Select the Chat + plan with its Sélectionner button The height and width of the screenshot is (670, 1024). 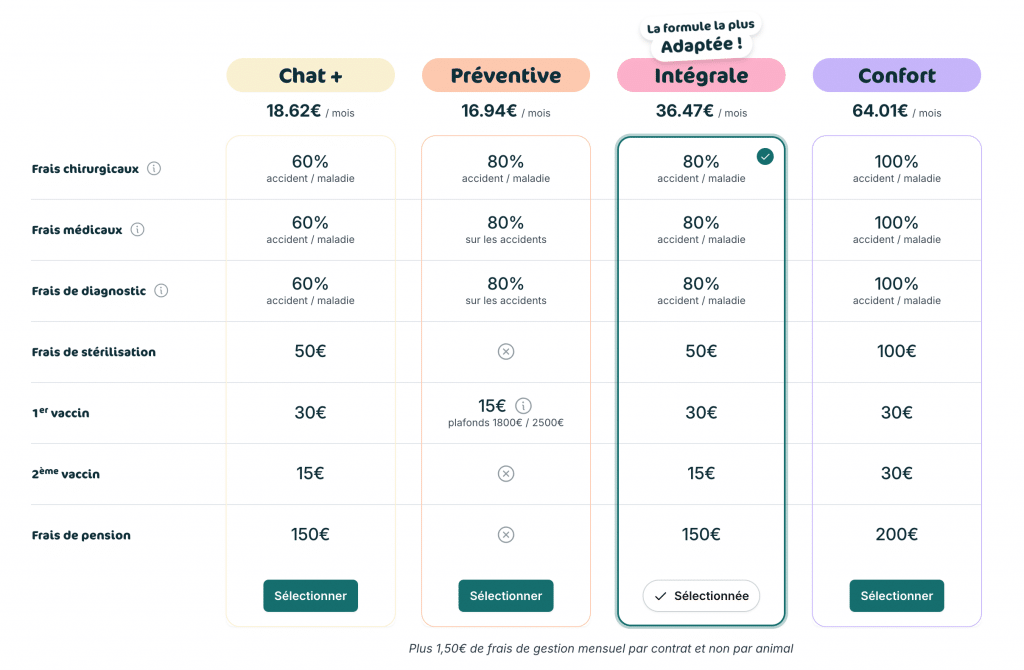pos(310,595)
